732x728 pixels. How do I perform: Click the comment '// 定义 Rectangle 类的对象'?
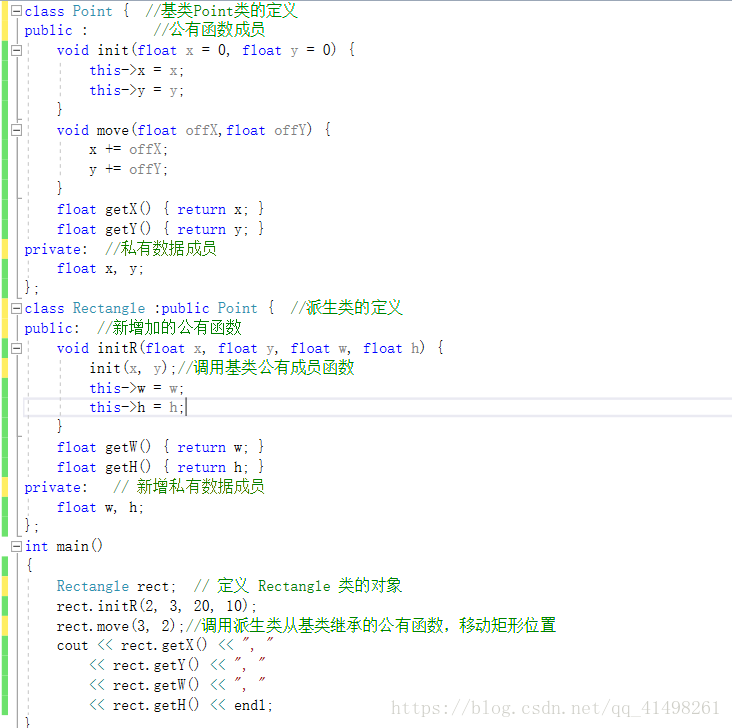coord(297,586)
